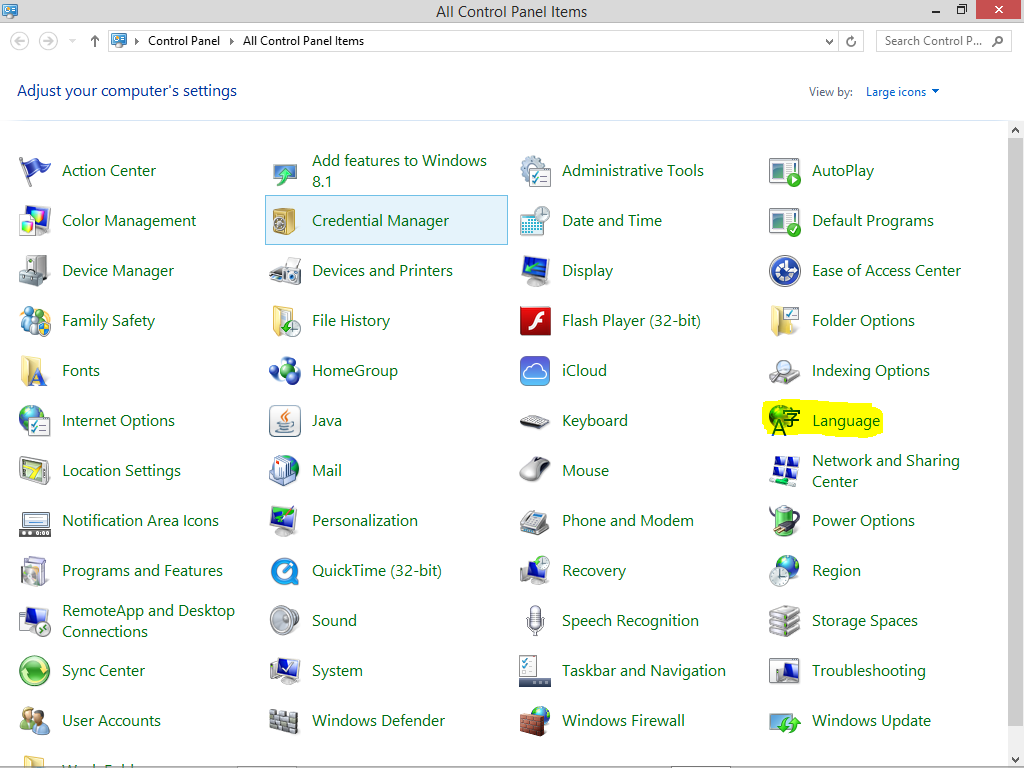
Task: Select the All Control Panel Items breadcrumb
Action: pyautogui.click(x=304, y=41)
